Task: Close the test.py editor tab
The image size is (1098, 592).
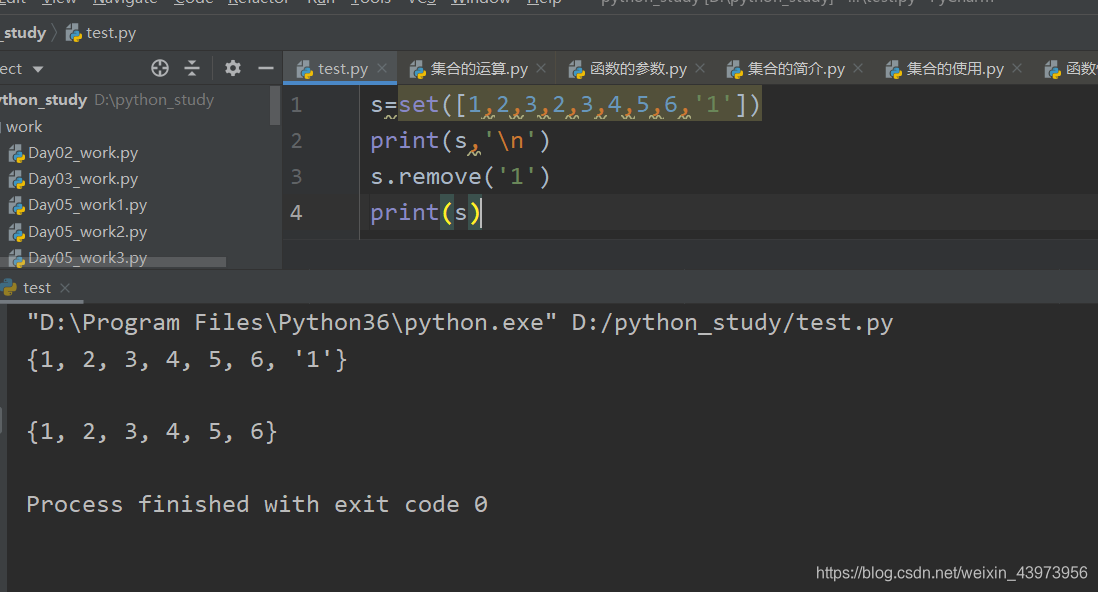Action: [382, 69]
